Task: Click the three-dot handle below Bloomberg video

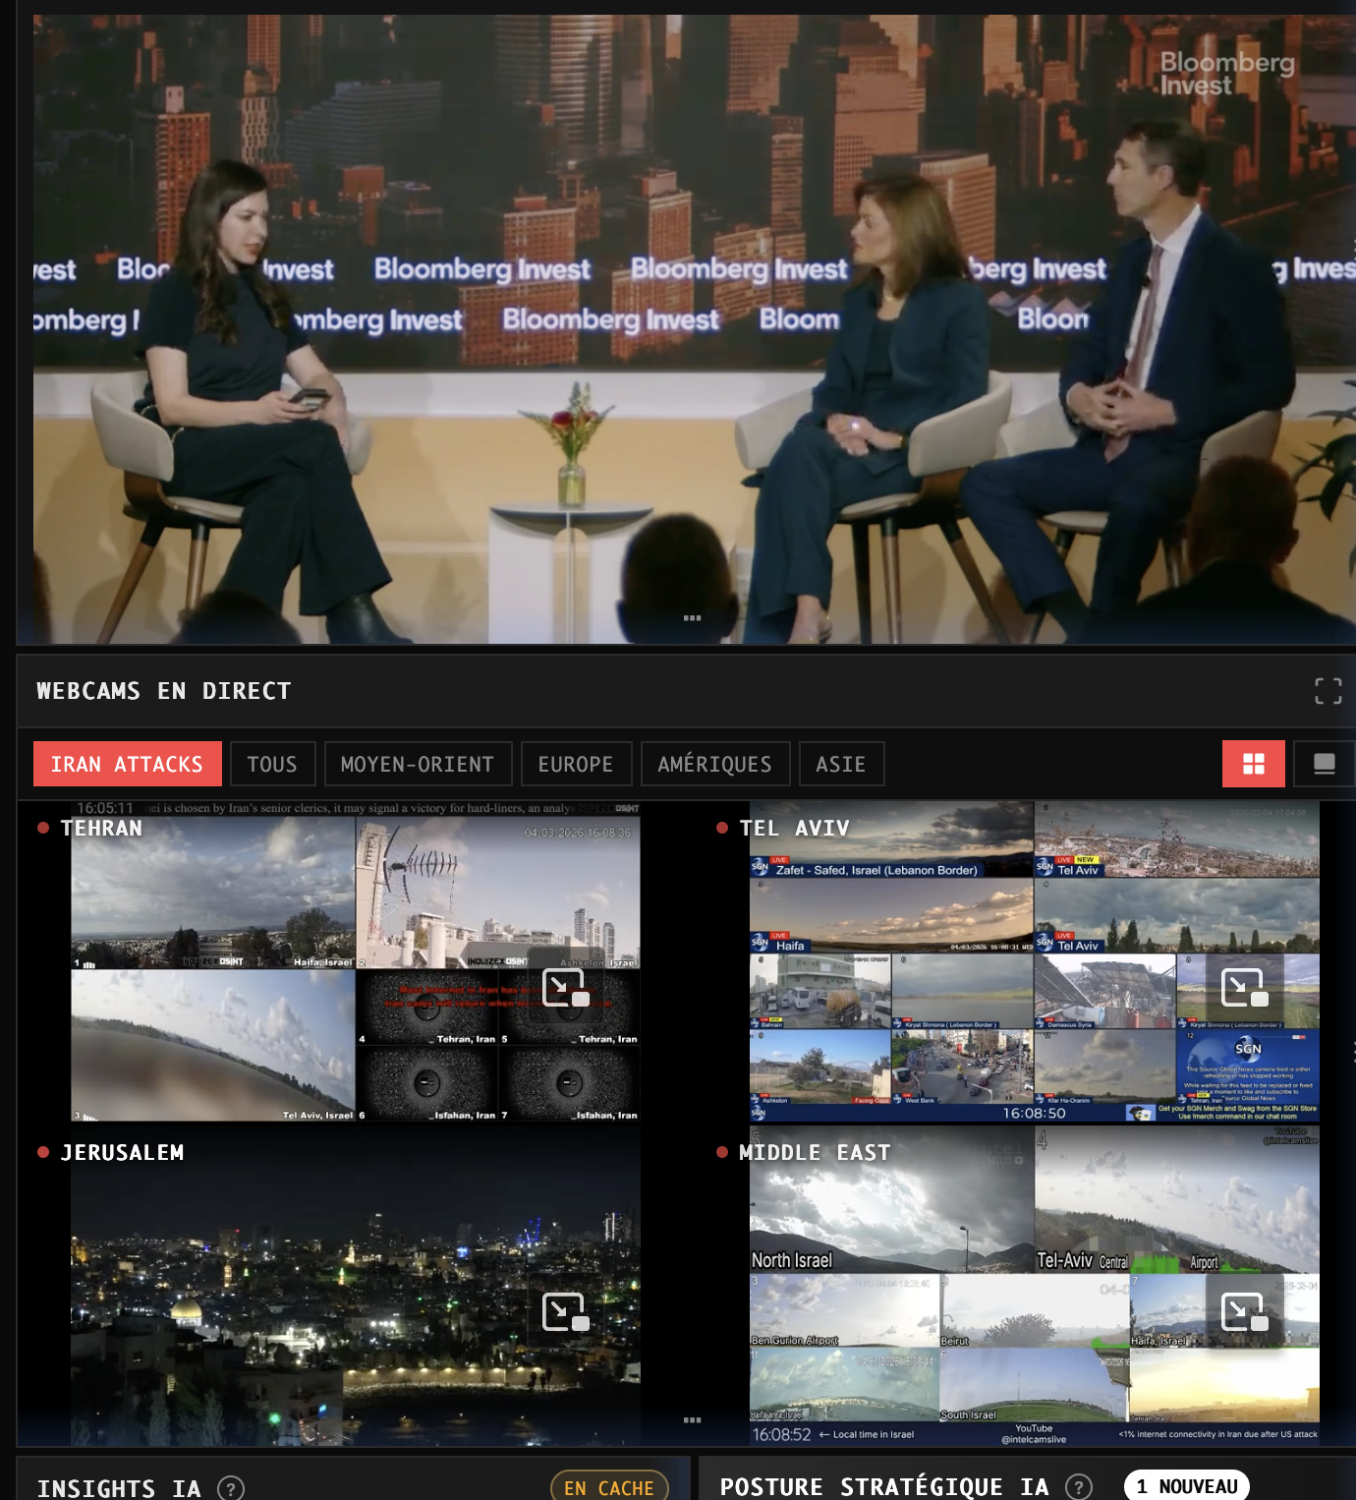Action: coord(692,618)
